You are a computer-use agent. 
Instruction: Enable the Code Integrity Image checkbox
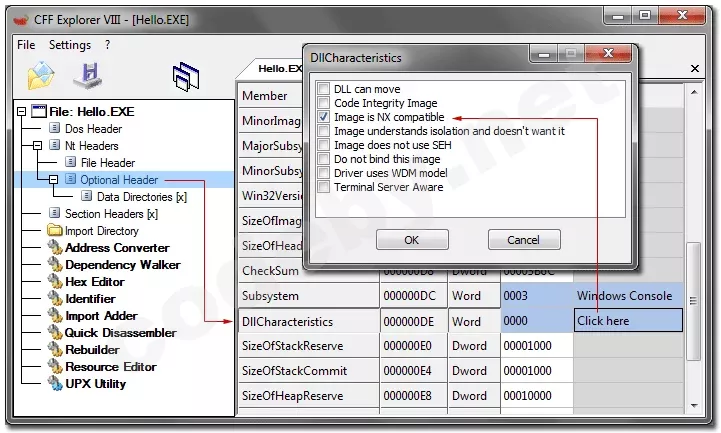tap(324, 103)
